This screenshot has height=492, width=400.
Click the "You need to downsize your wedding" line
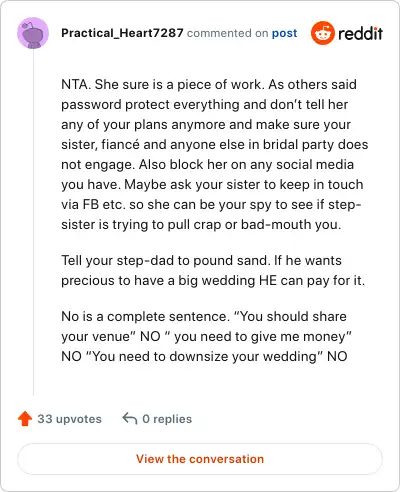[x=204, y=356]
